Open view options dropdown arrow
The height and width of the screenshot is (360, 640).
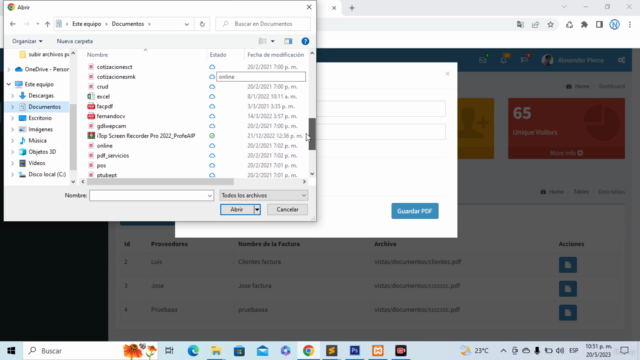point(273,41)
